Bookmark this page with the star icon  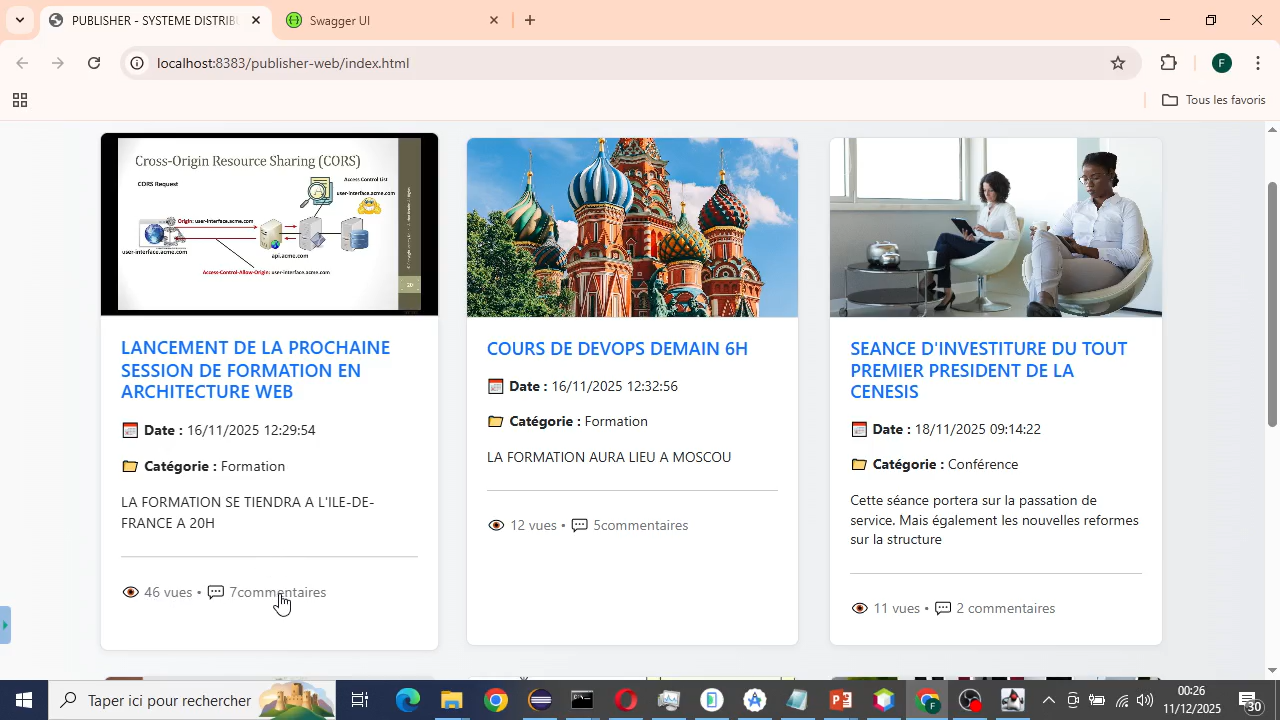tap(1117, 62)
